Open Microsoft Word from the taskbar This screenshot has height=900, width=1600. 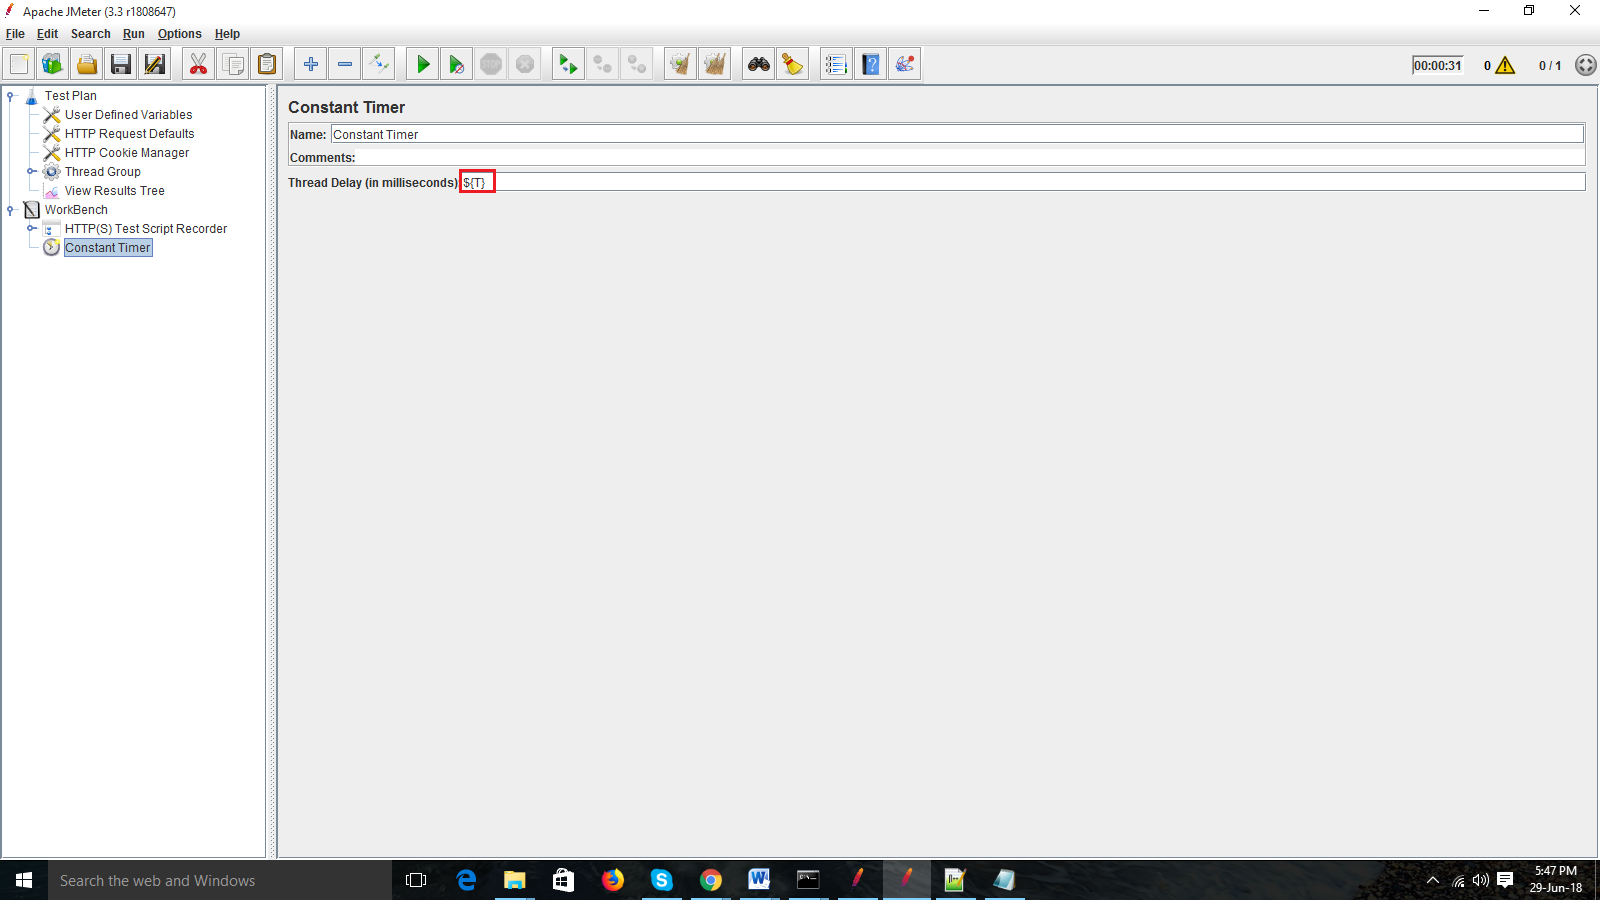point(759,880)
